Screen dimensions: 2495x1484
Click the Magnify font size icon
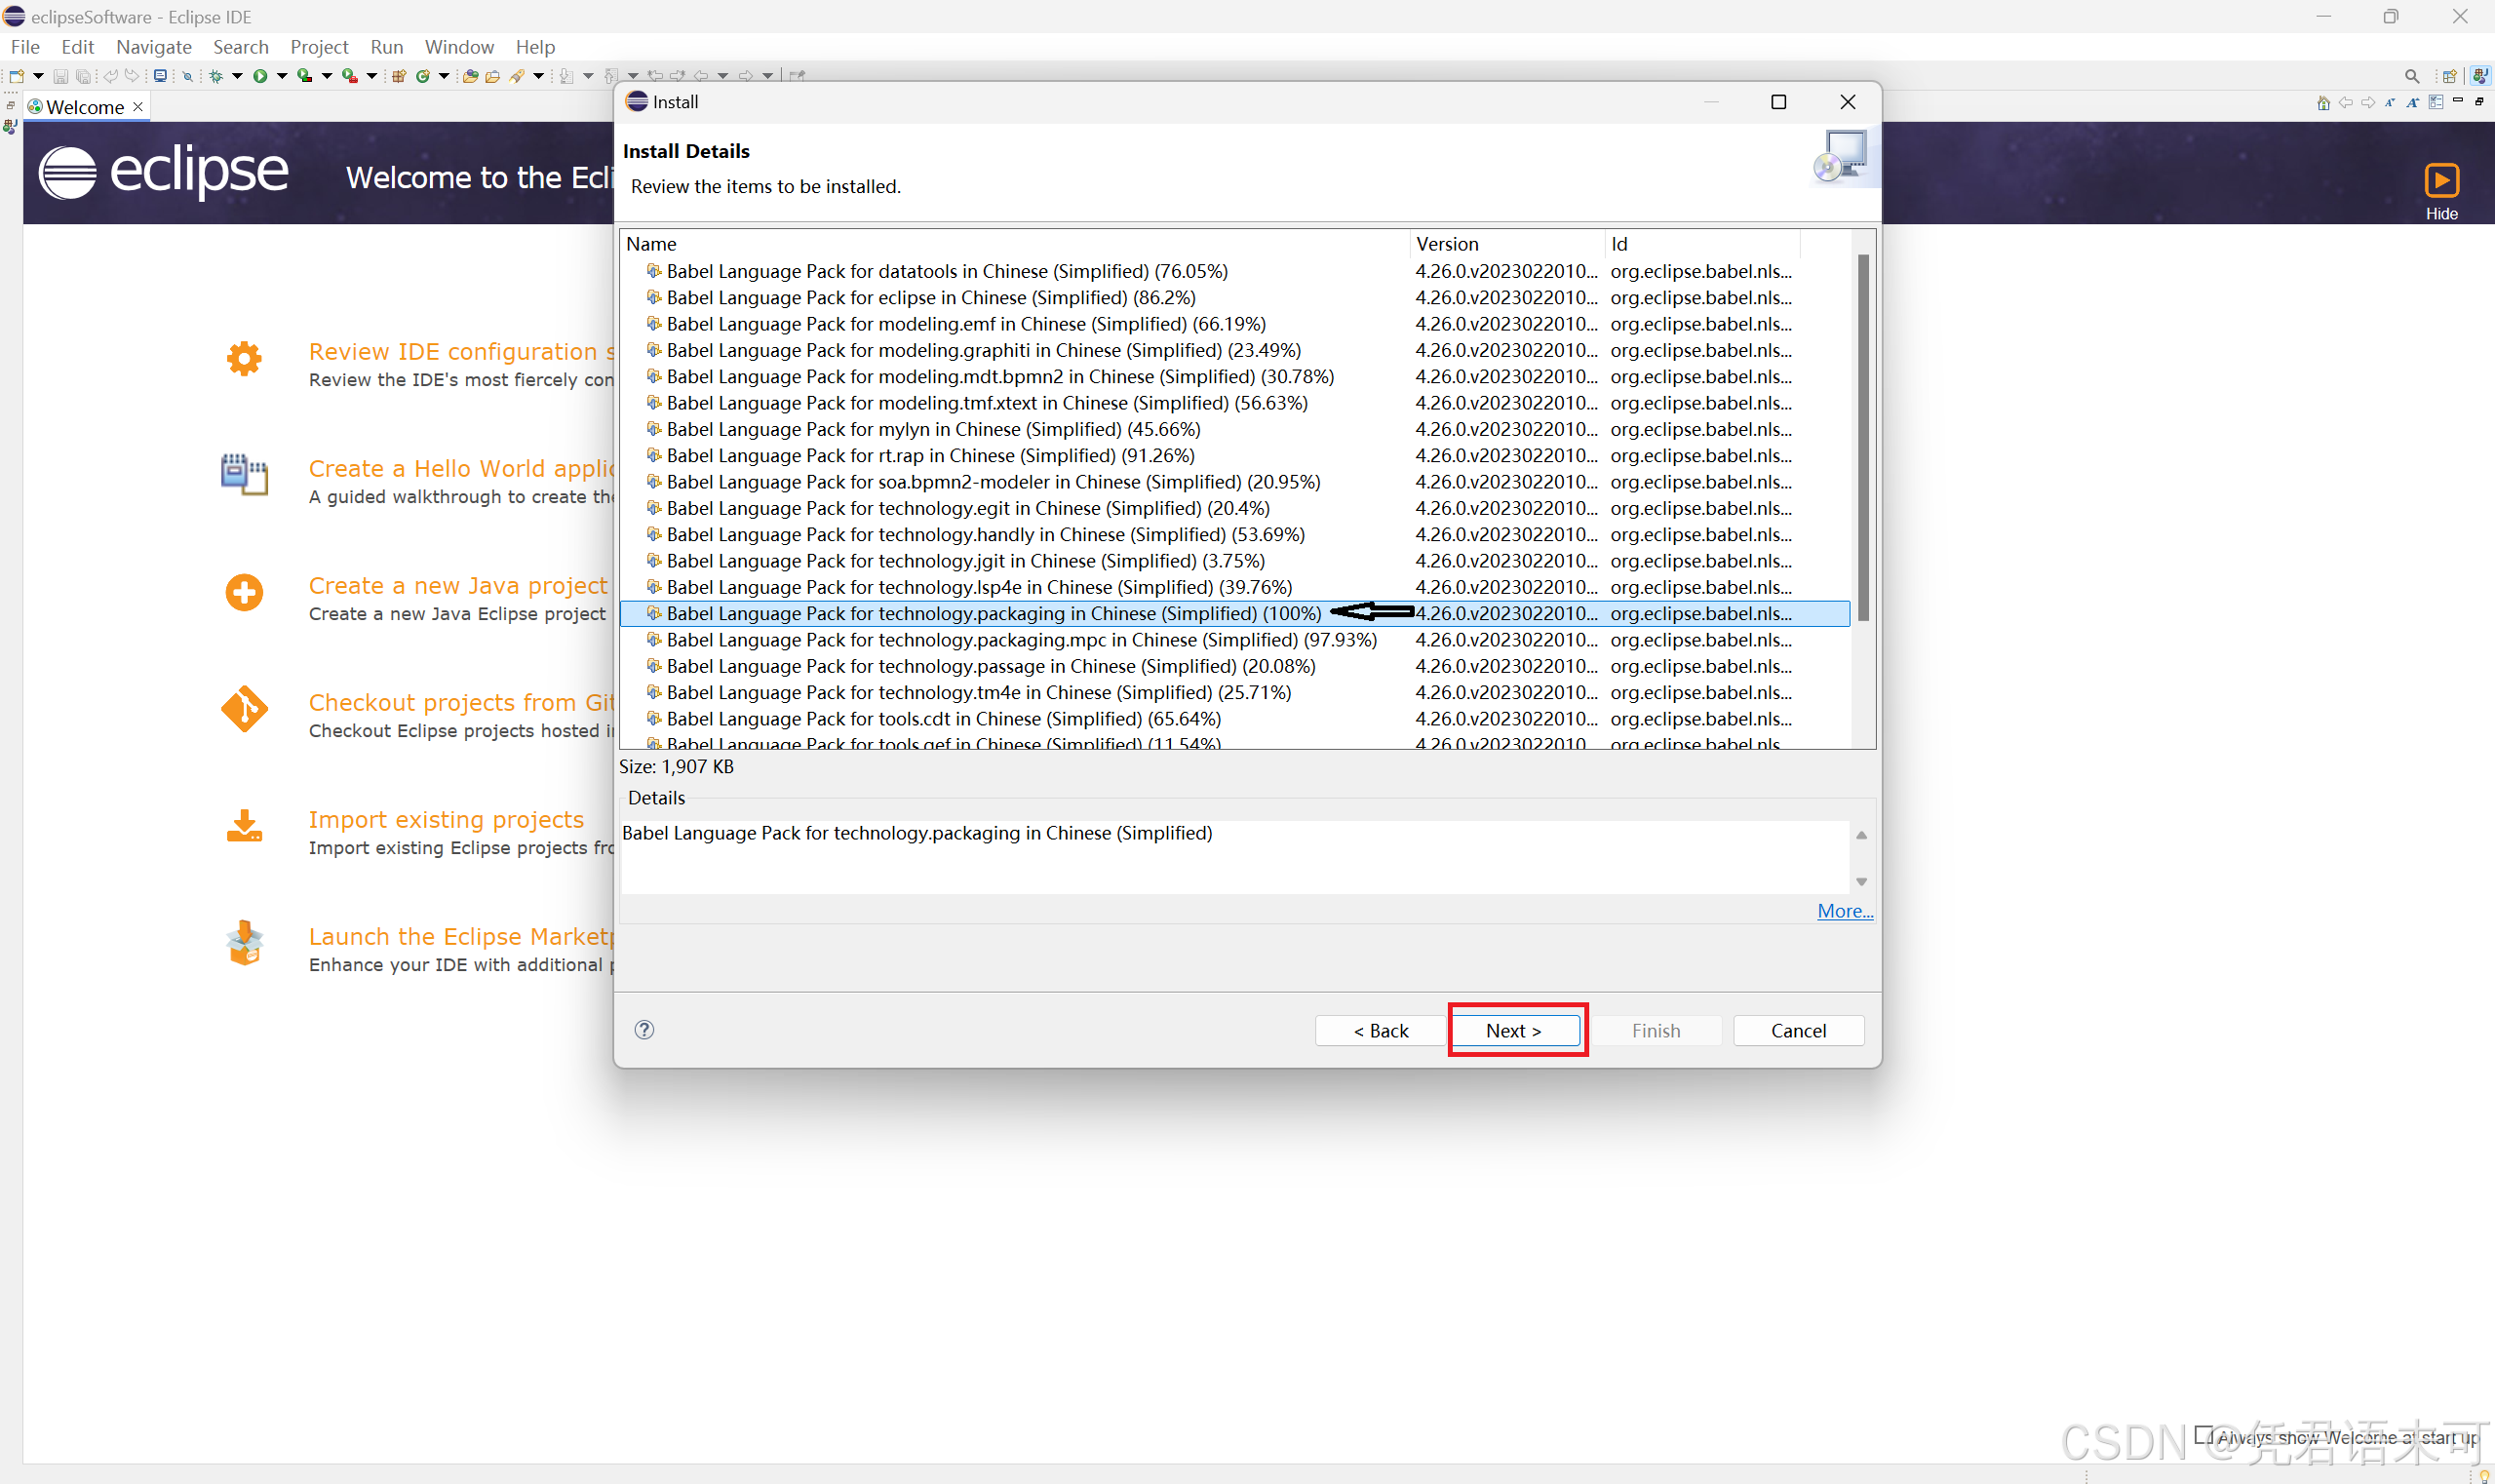tap(2414, 103)
